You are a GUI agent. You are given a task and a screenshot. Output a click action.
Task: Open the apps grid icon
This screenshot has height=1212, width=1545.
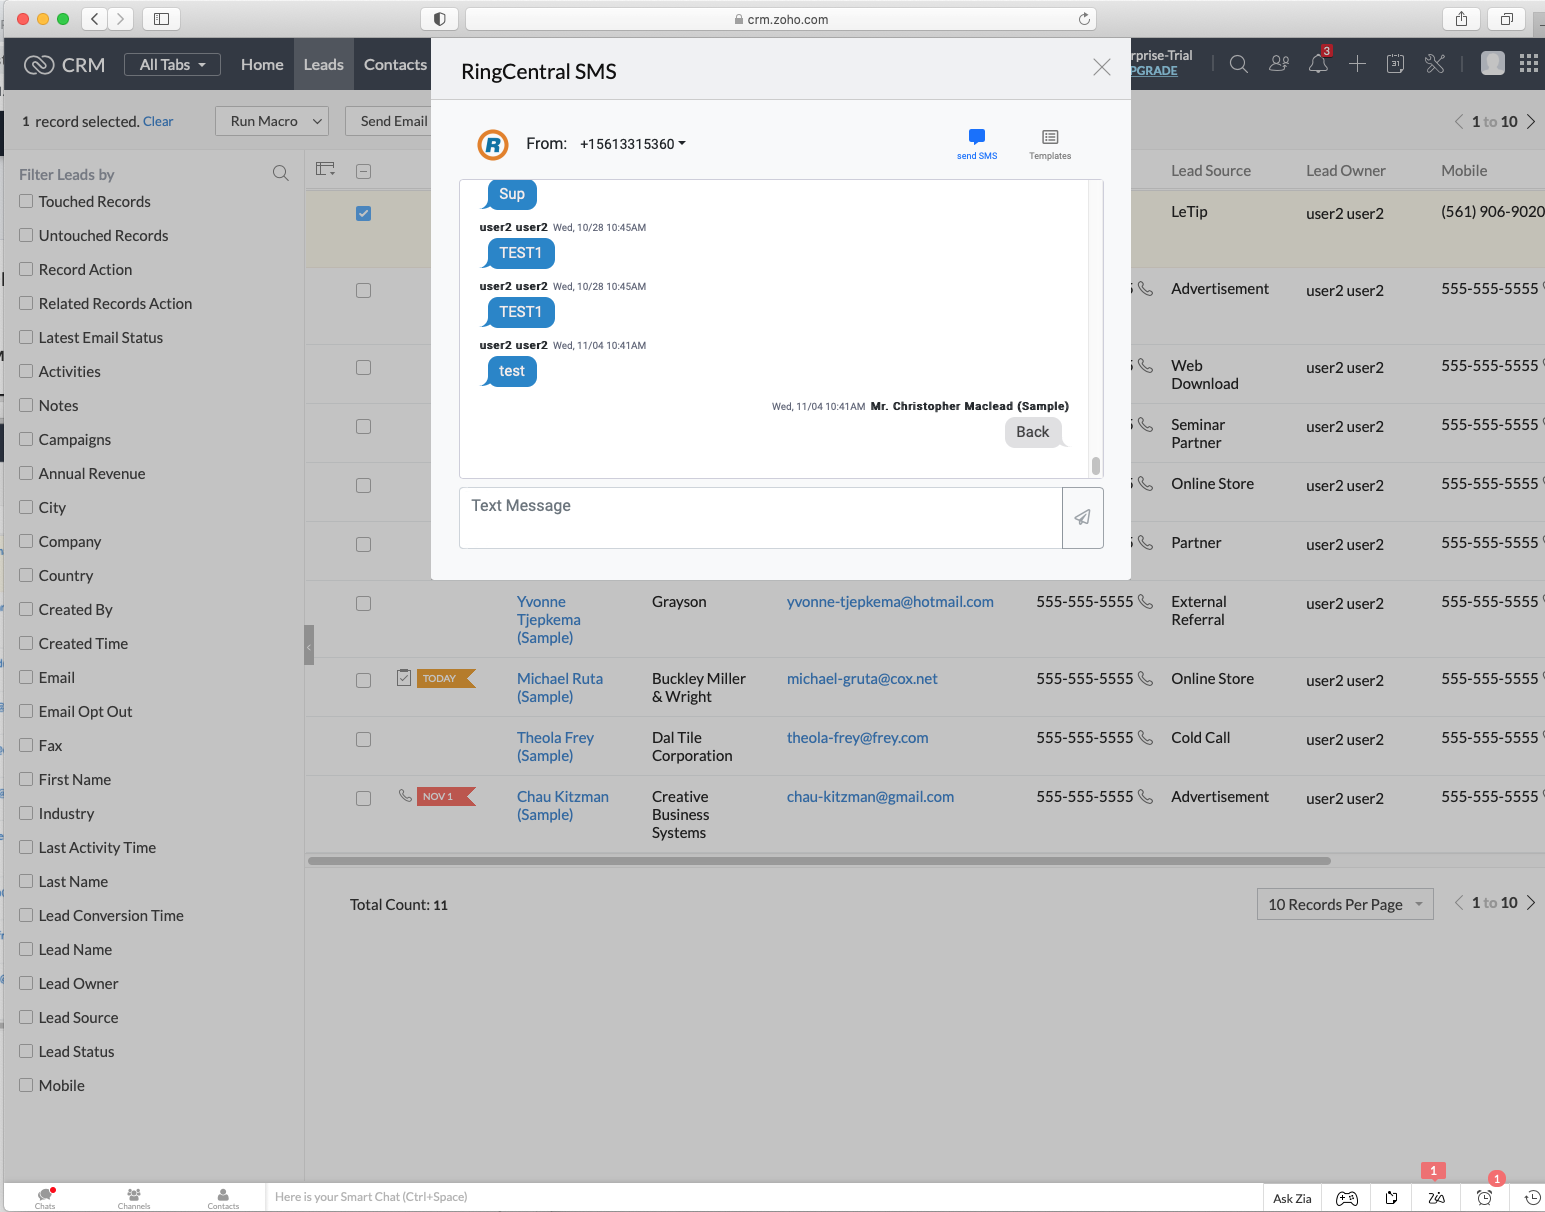(1529, 64)
